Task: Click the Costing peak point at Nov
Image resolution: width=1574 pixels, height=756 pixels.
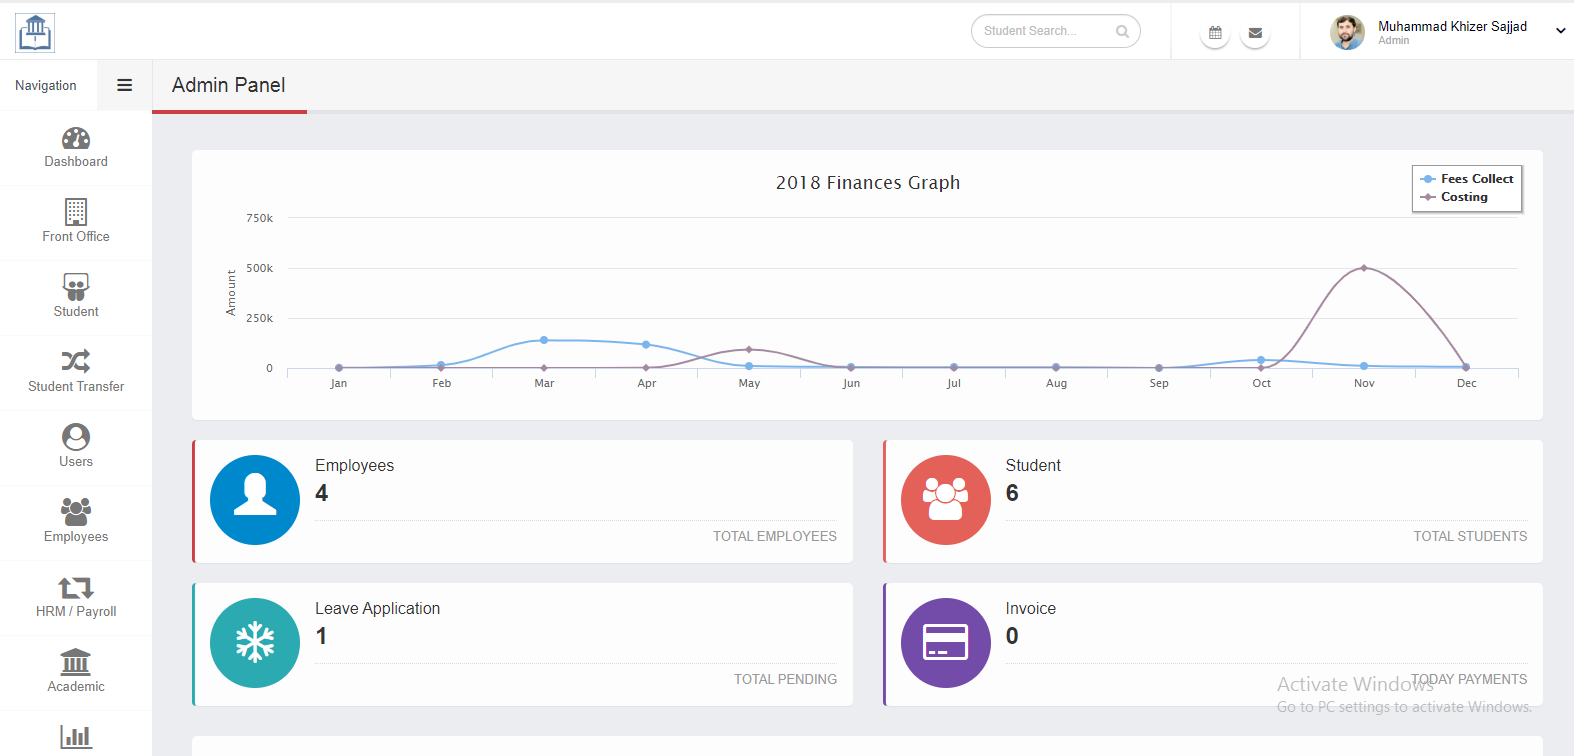Action: [x=1364, y=268]
